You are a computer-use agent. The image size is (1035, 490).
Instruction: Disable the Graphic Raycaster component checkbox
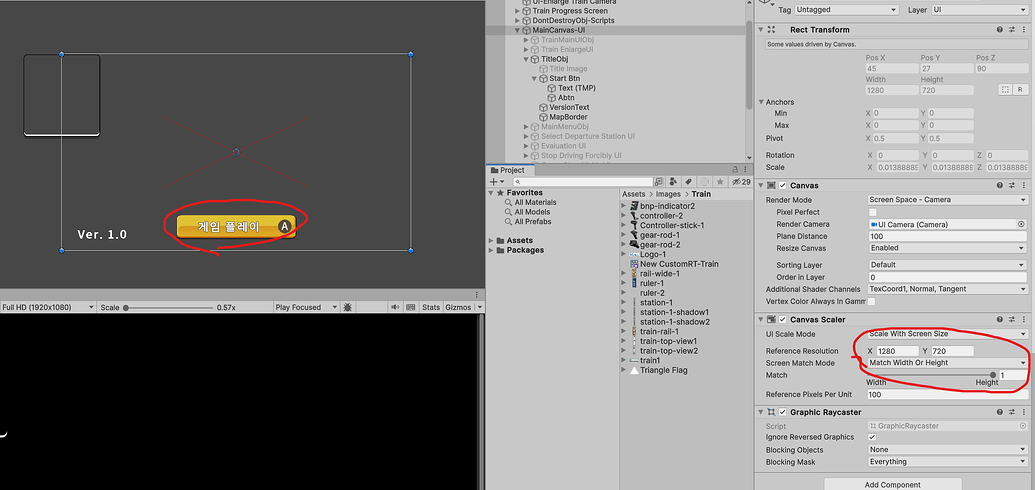(x=783, y=412)
